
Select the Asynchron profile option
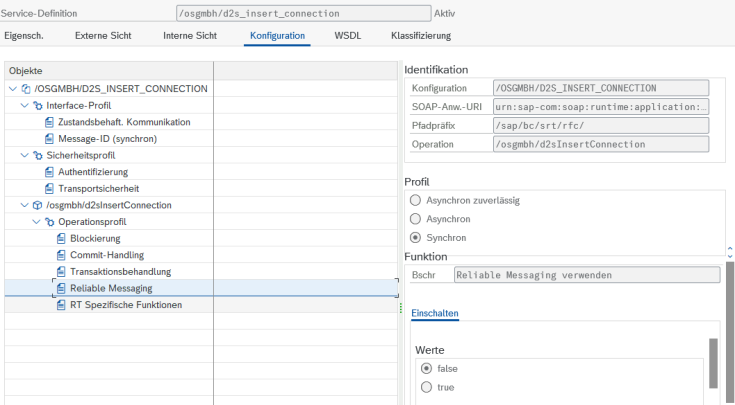pyautogui.click(x=415, y=219)
